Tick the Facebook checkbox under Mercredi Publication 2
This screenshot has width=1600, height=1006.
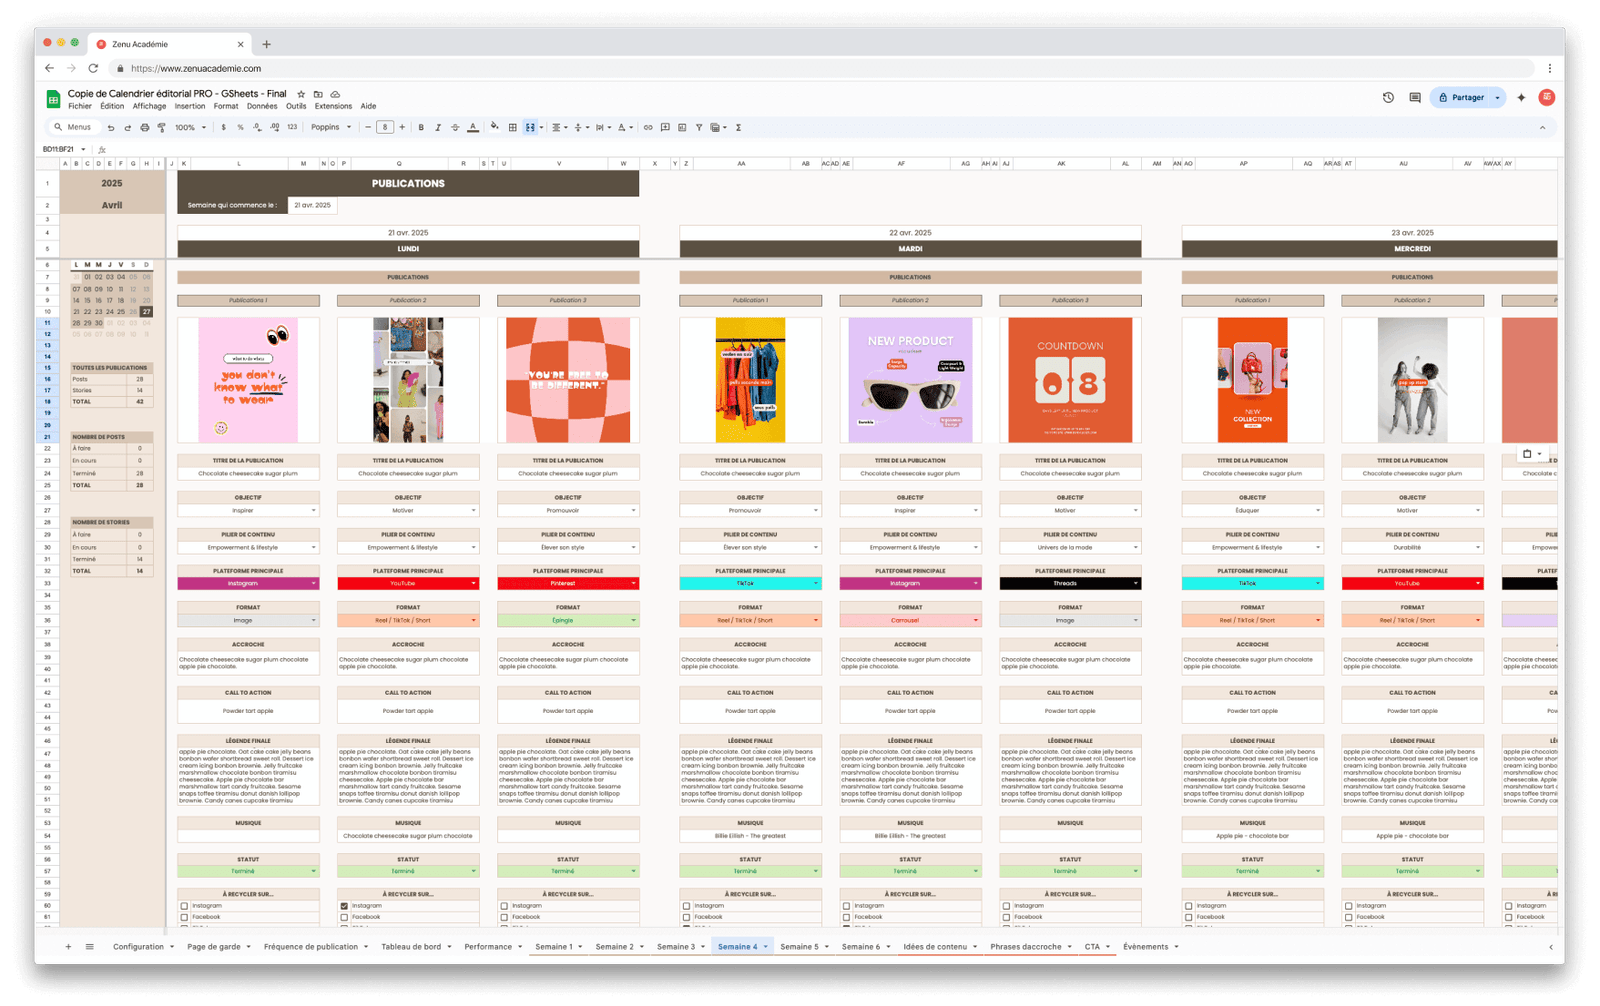[x=1348, y=917]
